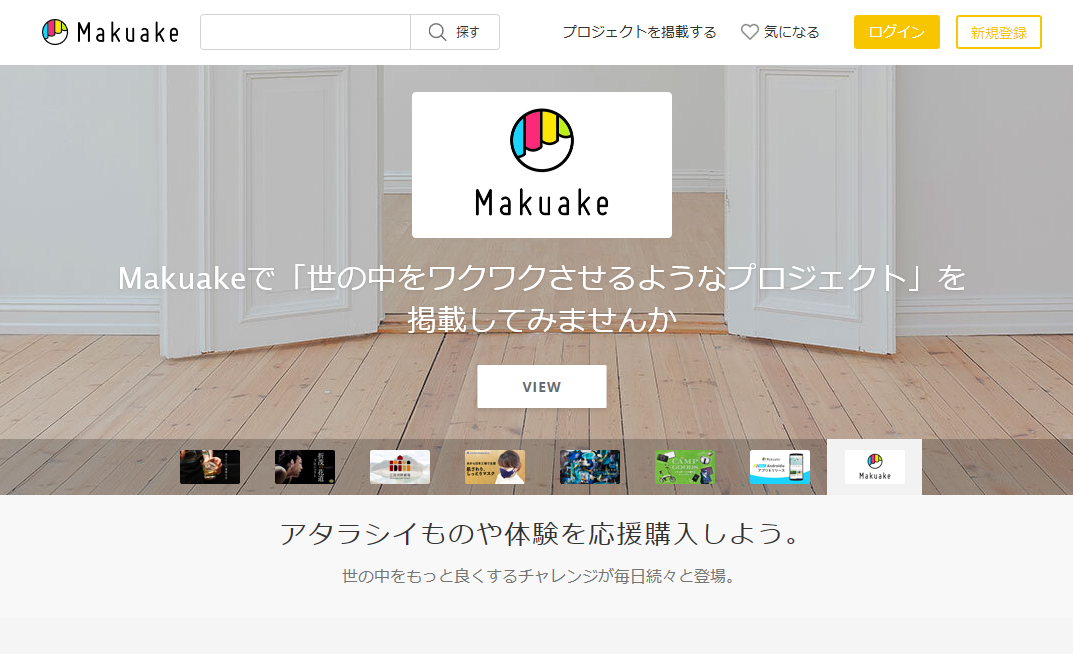Viewport: 1073px width, 654px height.
Task: Select the blue abstract art thumbnail
Action: click(x=590, y=467)
